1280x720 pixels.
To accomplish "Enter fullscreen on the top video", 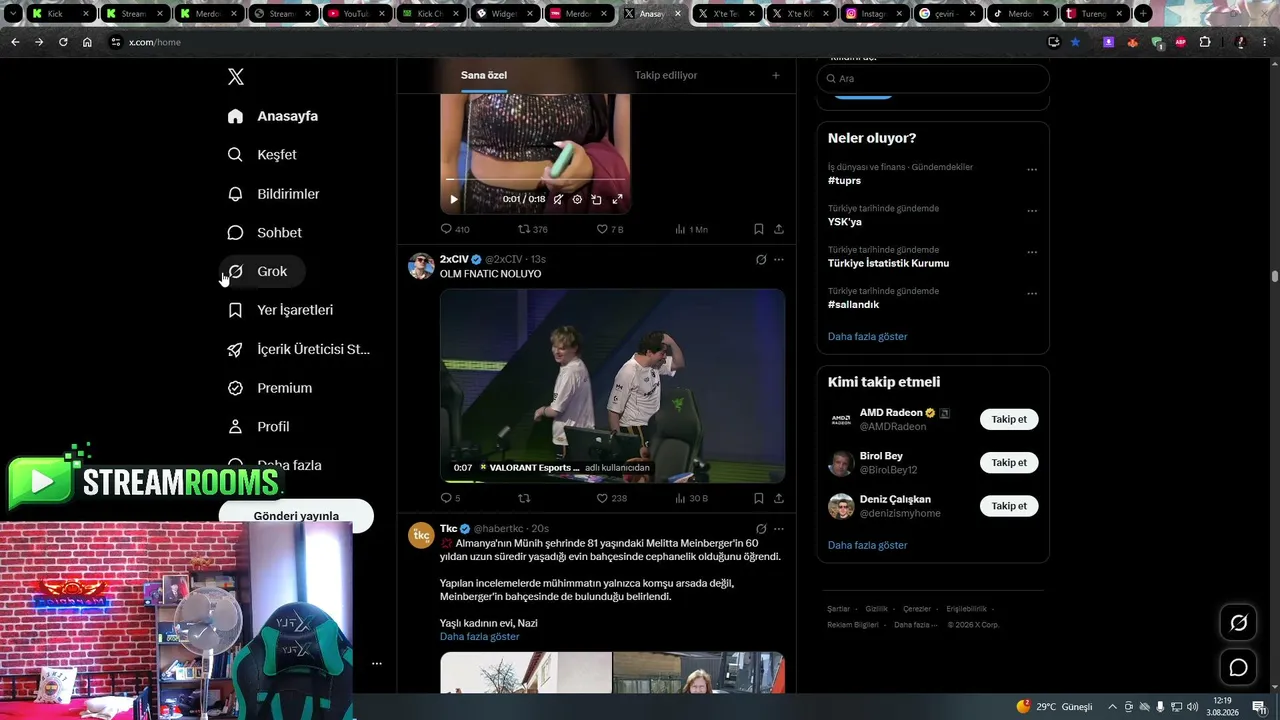I will [617, 199].
